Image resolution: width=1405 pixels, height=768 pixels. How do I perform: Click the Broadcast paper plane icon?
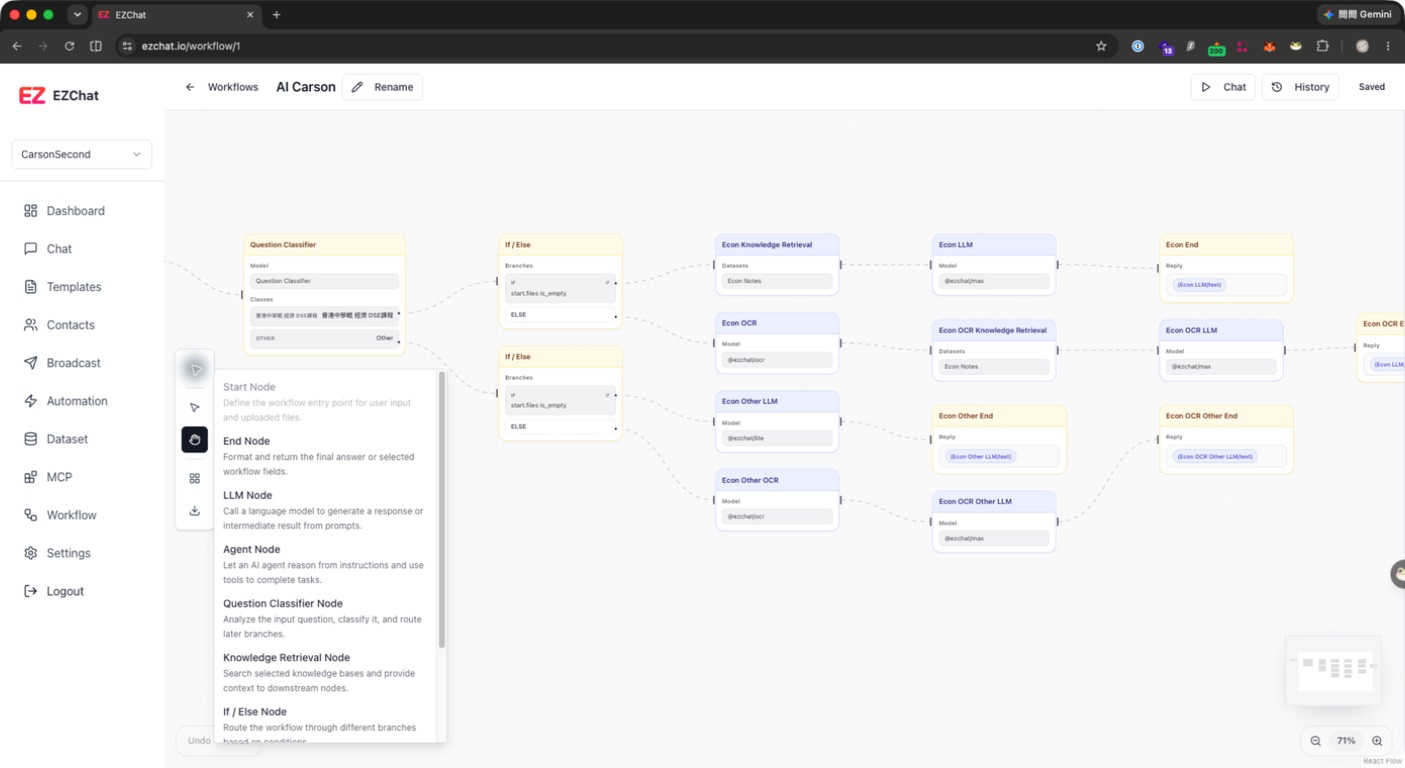31,363
